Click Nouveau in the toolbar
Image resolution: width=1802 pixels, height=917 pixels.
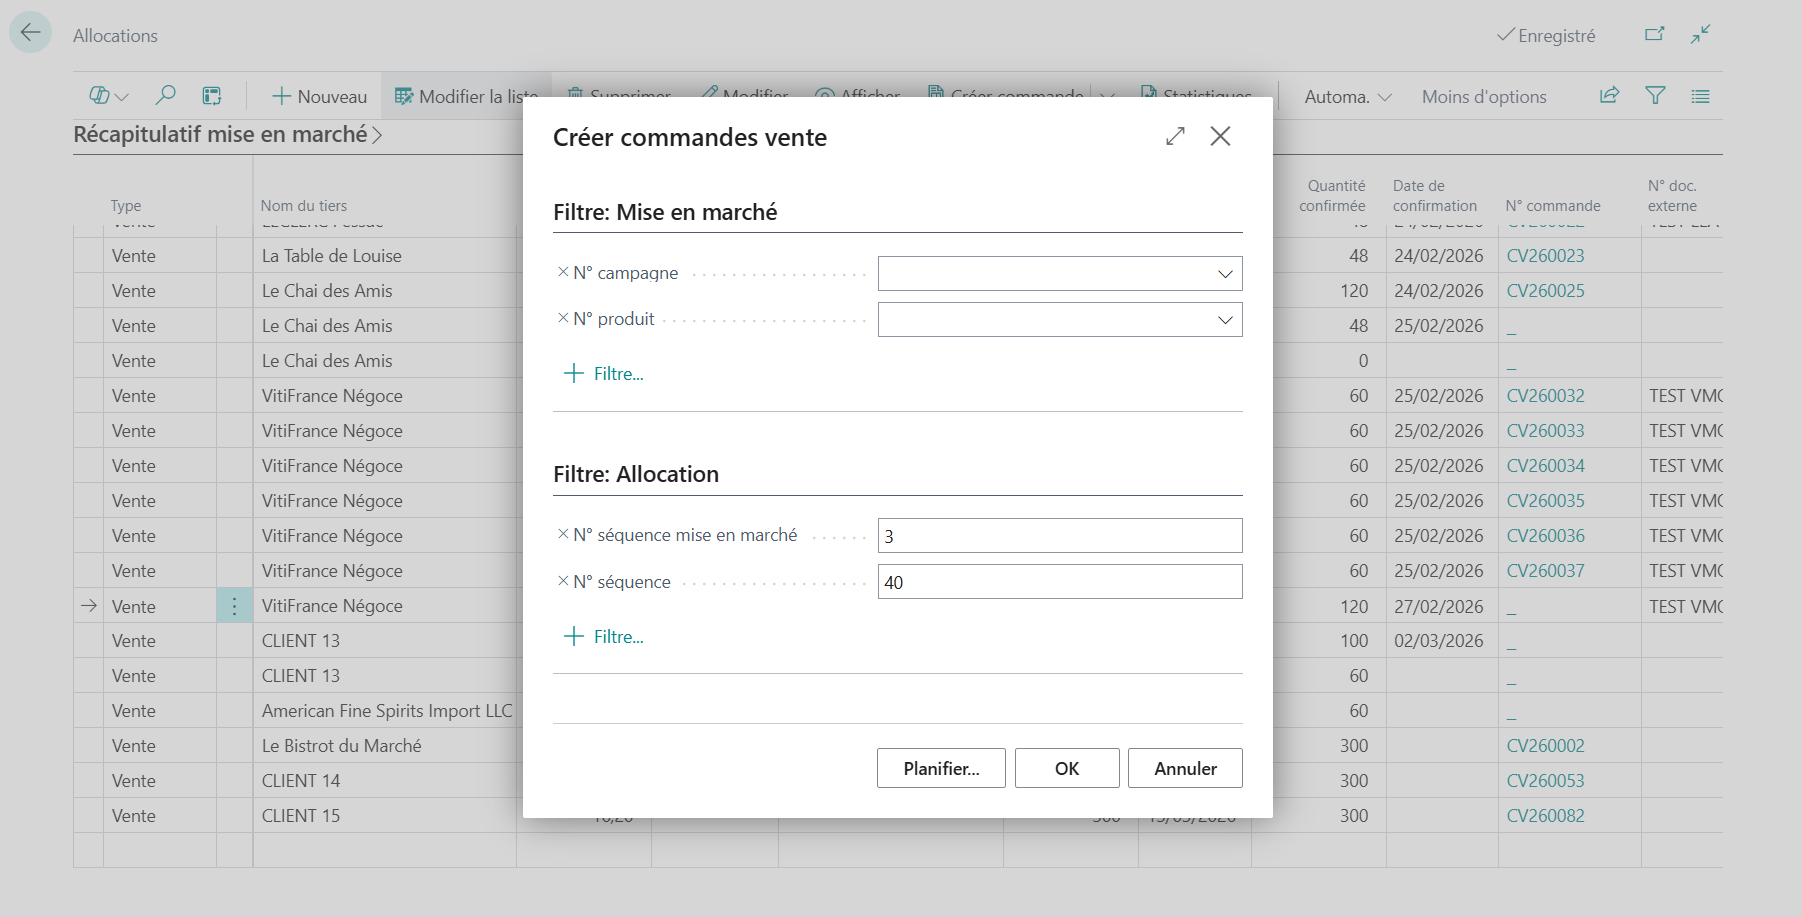(x=320, y=97)
